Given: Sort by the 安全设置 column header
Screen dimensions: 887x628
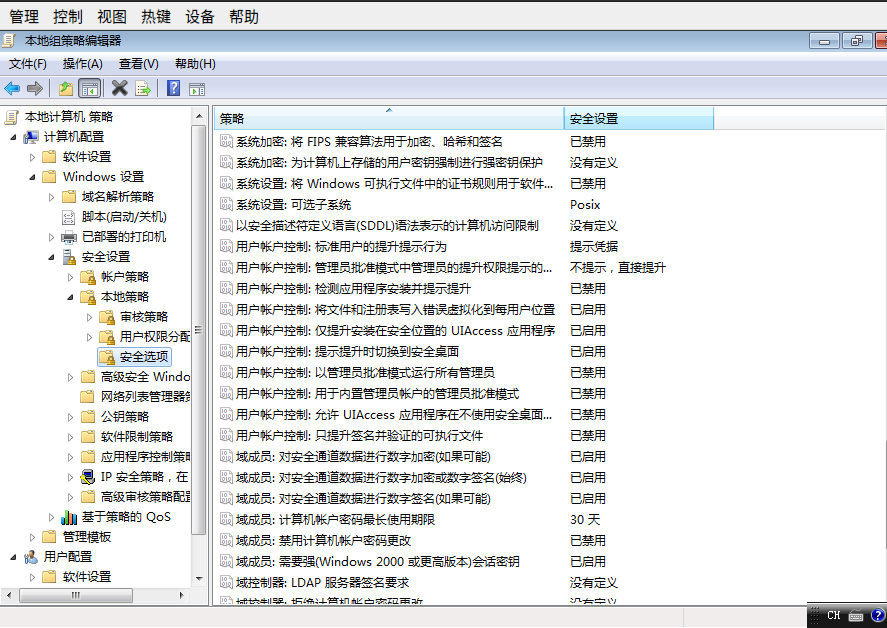Looking at the screenshot, I should point(639,119).
